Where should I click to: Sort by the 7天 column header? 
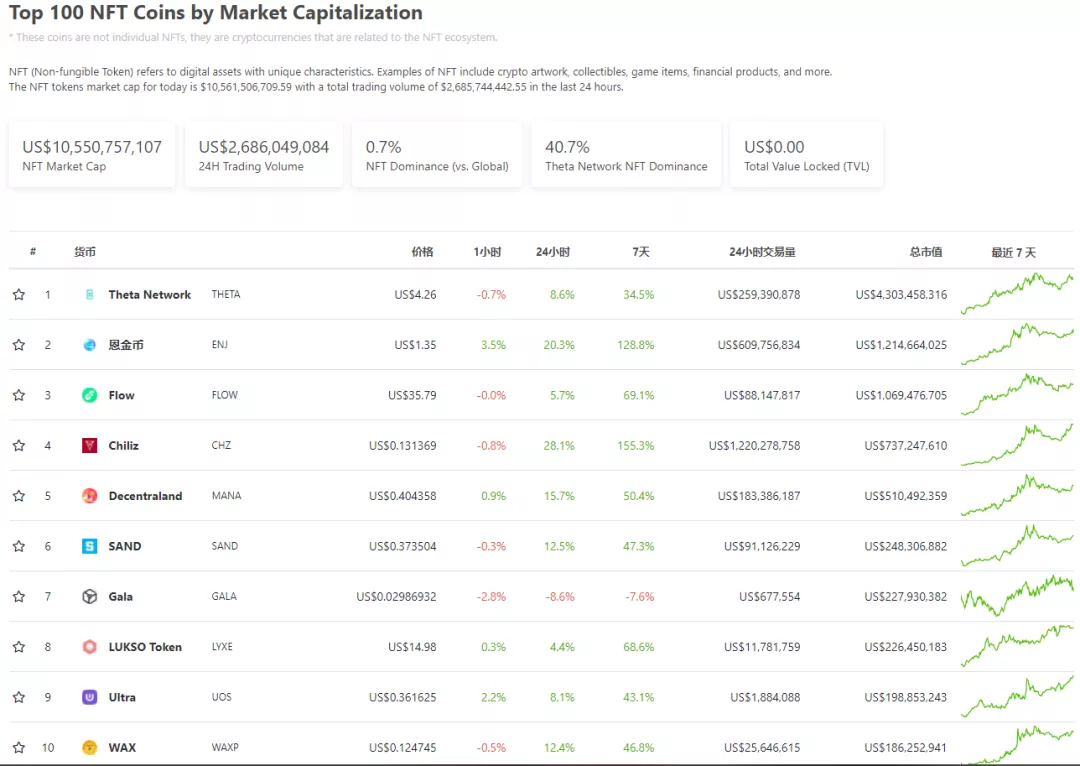[x=641, y=252]
